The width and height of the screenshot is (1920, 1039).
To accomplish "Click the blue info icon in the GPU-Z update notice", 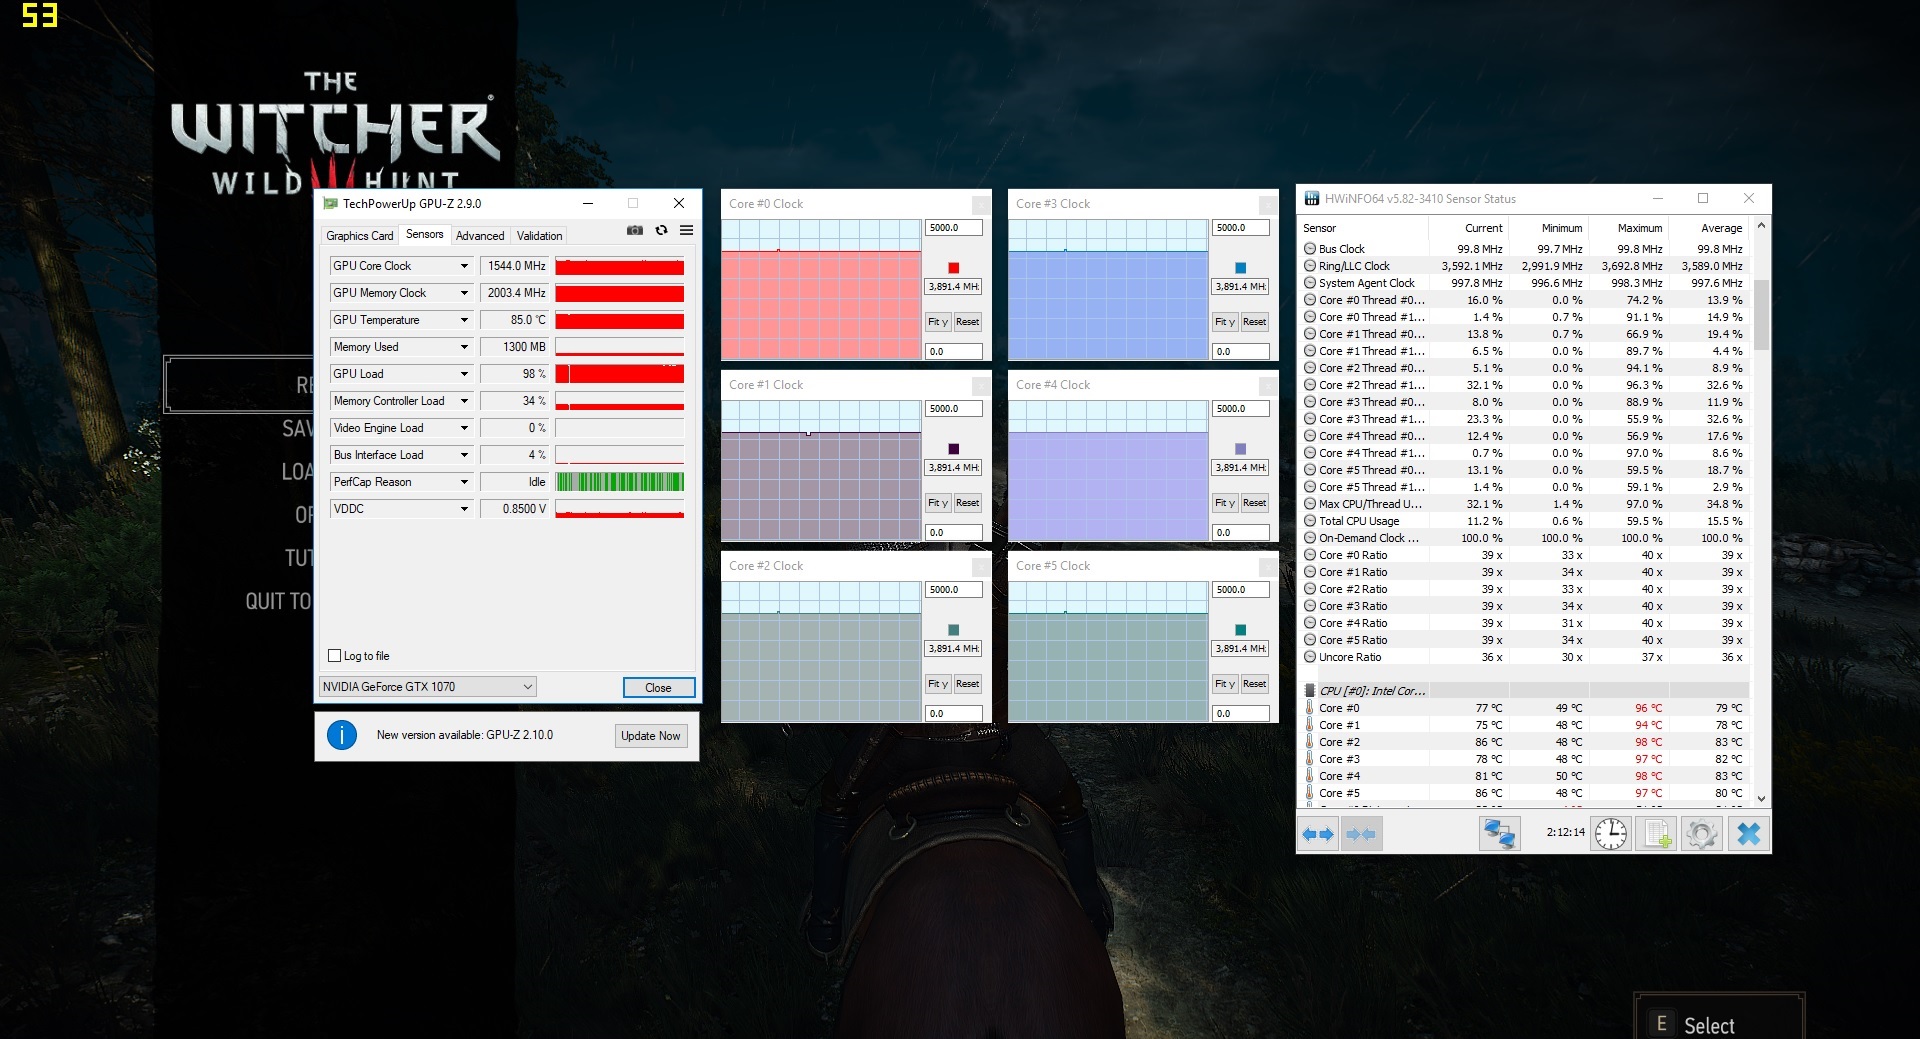I will point(342,735).
